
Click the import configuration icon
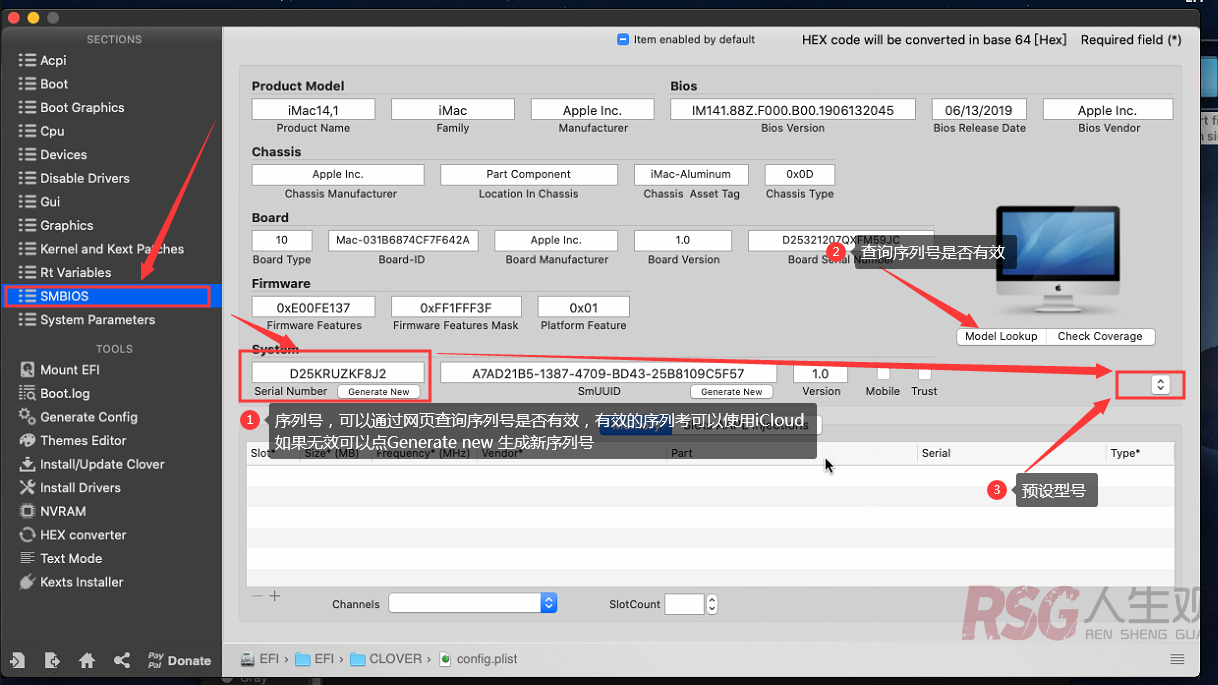pyautogui.click(x=18, y=660)
